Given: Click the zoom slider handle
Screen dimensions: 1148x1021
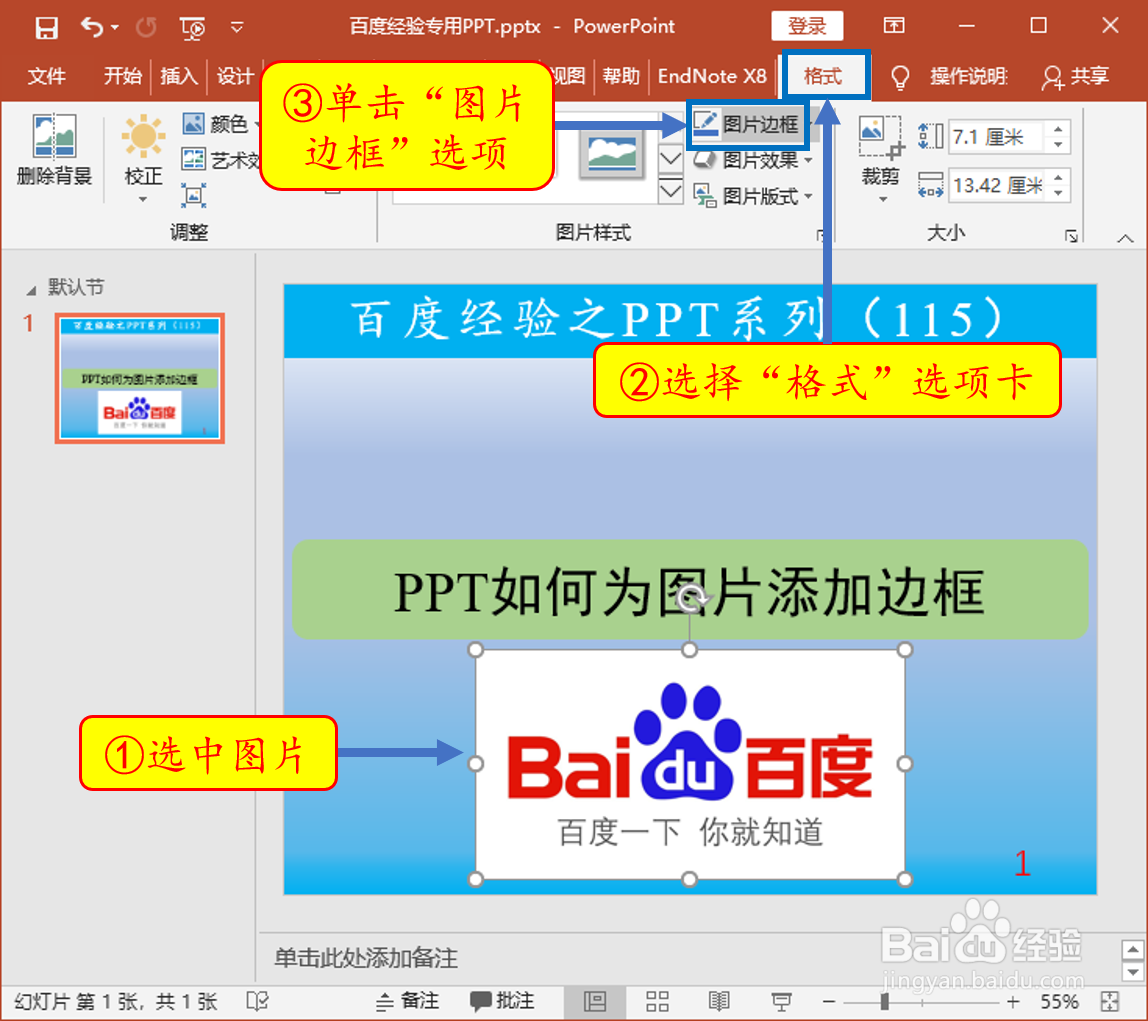Looking at the screenshot, I should (884, 1001).
